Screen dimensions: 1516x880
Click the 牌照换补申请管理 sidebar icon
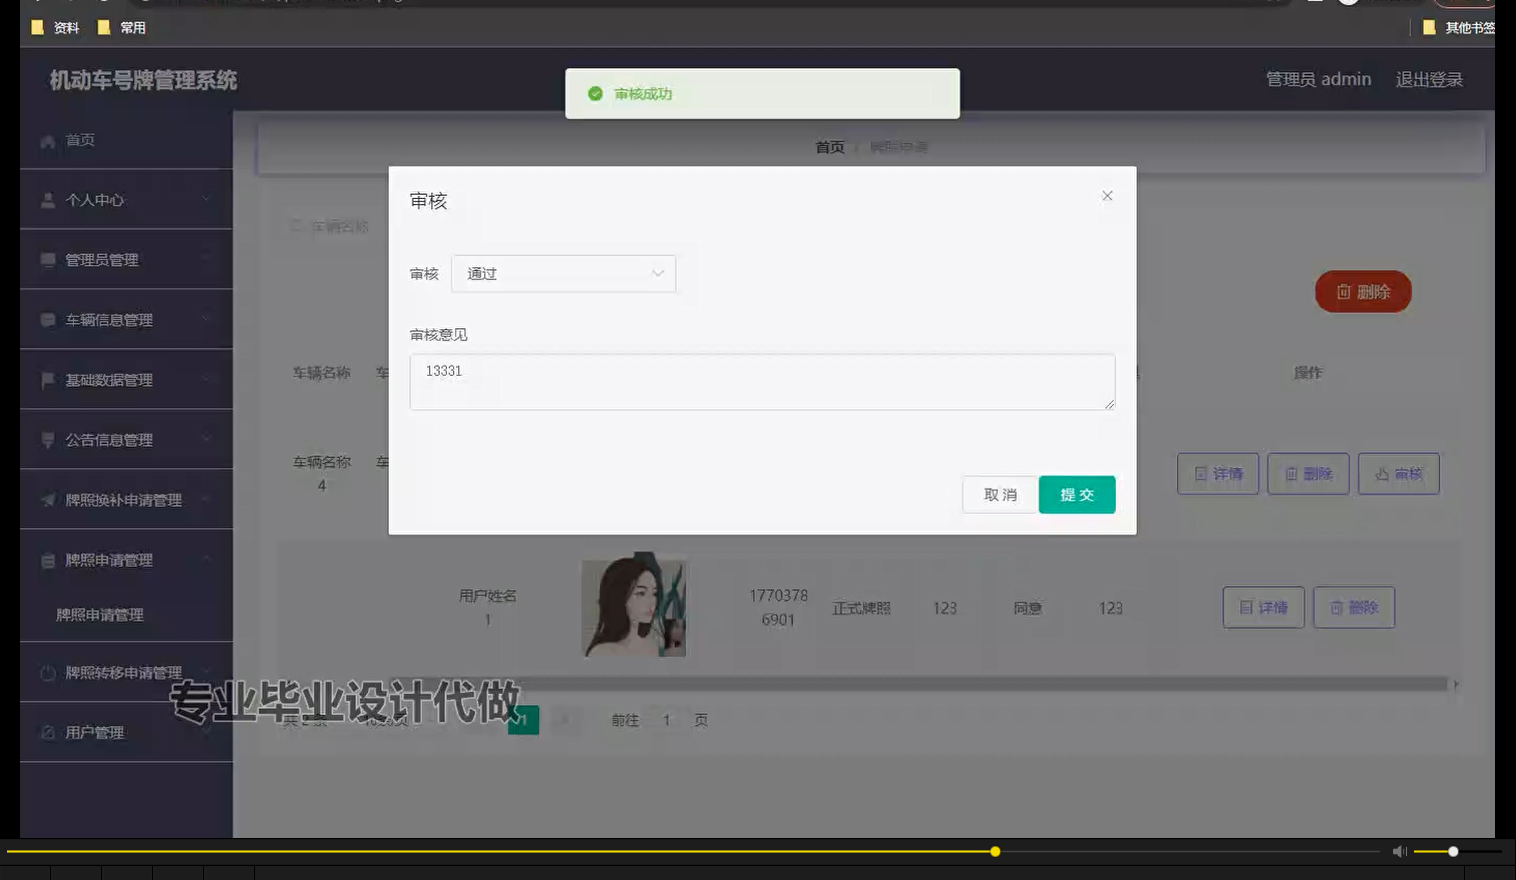(x=48, y=500)
